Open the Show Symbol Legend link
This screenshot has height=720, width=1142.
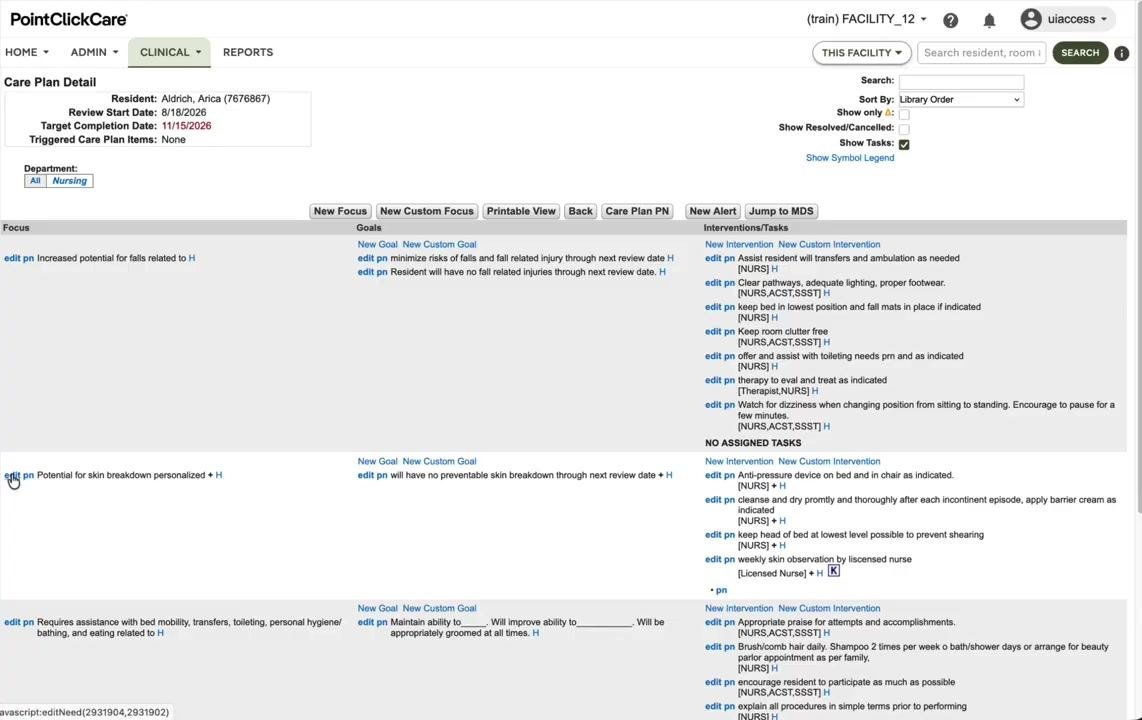[x=850, y=158]
